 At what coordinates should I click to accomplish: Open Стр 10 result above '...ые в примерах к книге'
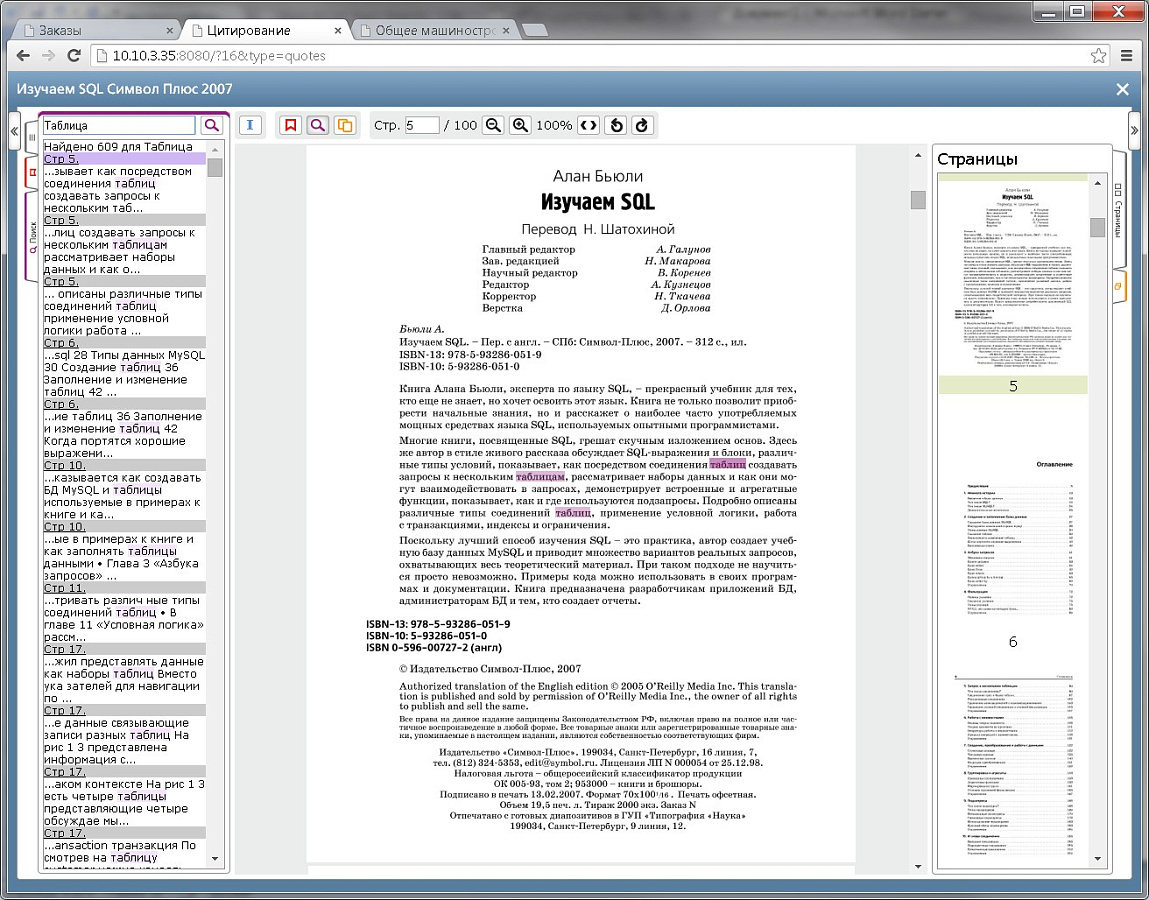click(x=124, y=526)
